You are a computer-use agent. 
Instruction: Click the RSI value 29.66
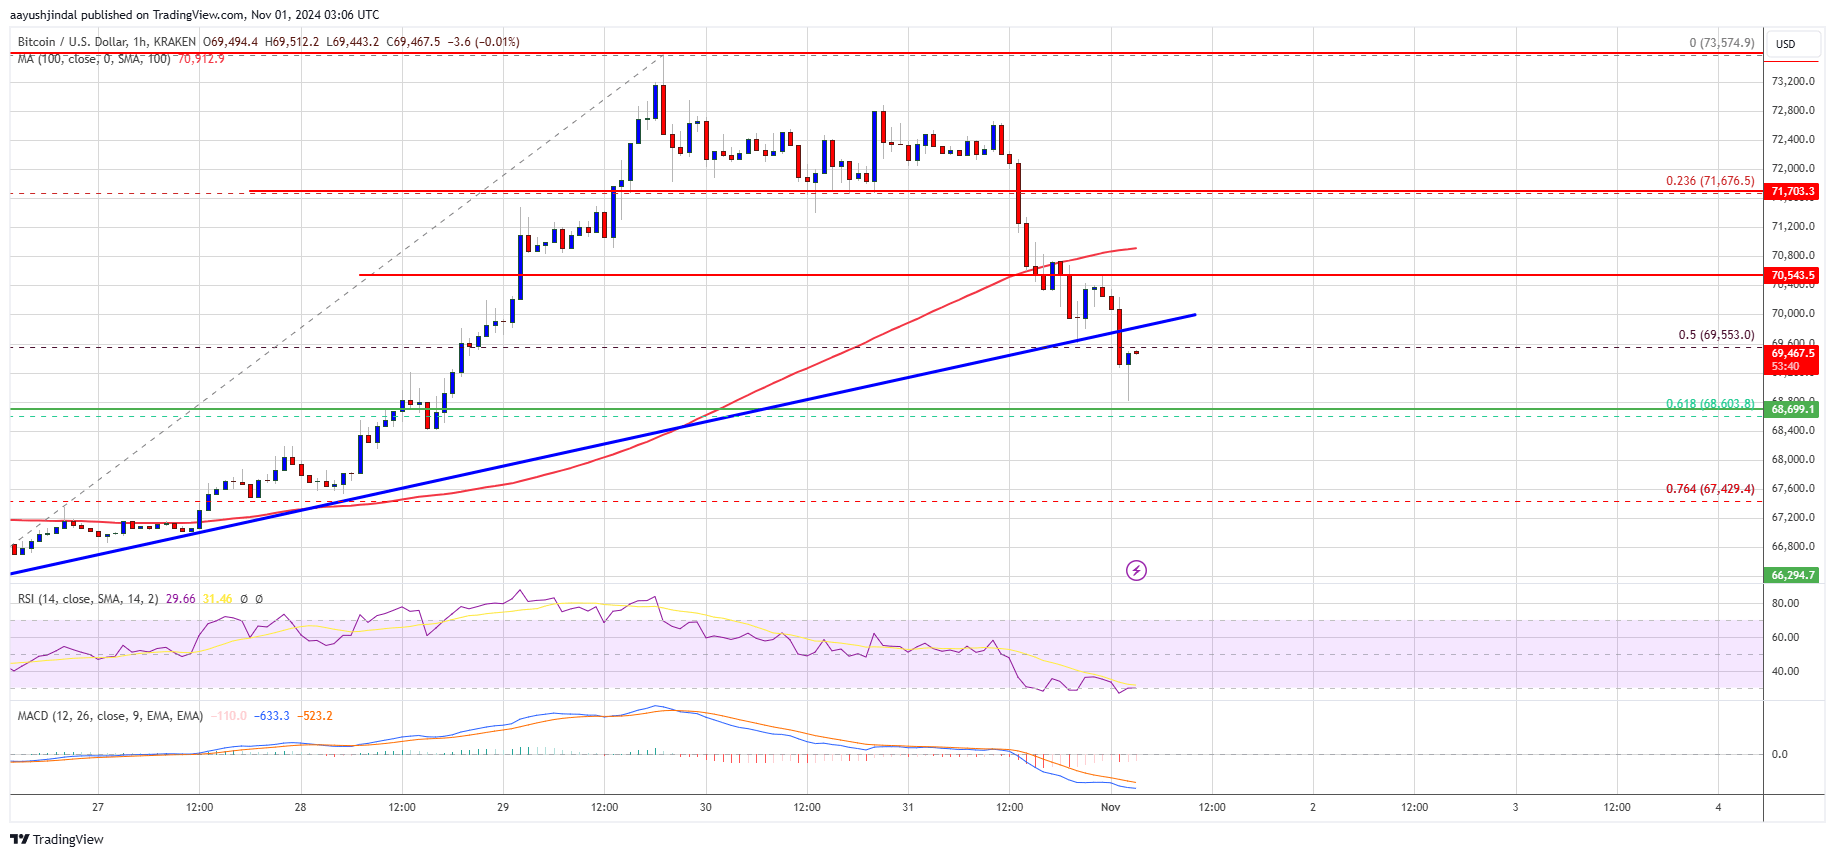(x=181, y=599)
